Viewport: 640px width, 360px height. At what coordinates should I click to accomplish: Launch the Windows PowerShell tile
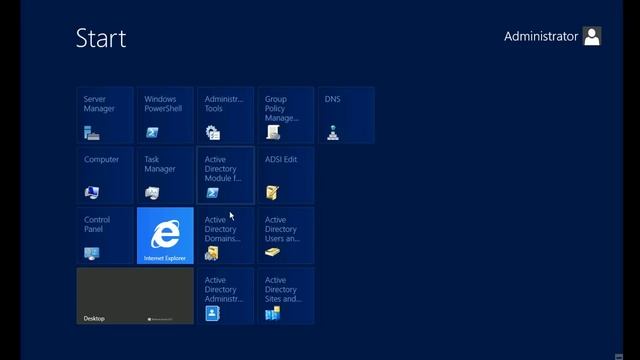165,115
